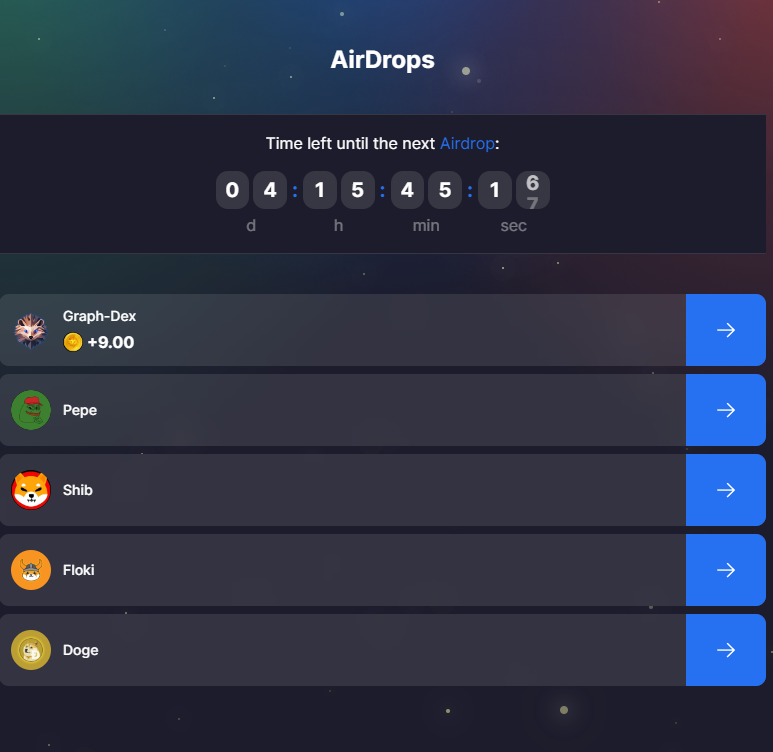The width and height of the screenshot is (773, 752).
Task: Select the Shib row label
Action: [77, 490]
